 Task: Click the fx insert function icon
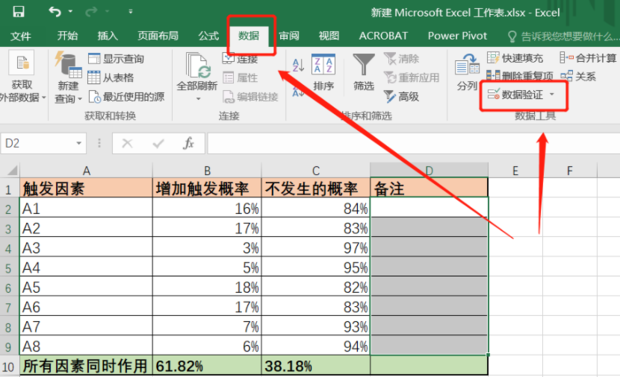point(189,143)
